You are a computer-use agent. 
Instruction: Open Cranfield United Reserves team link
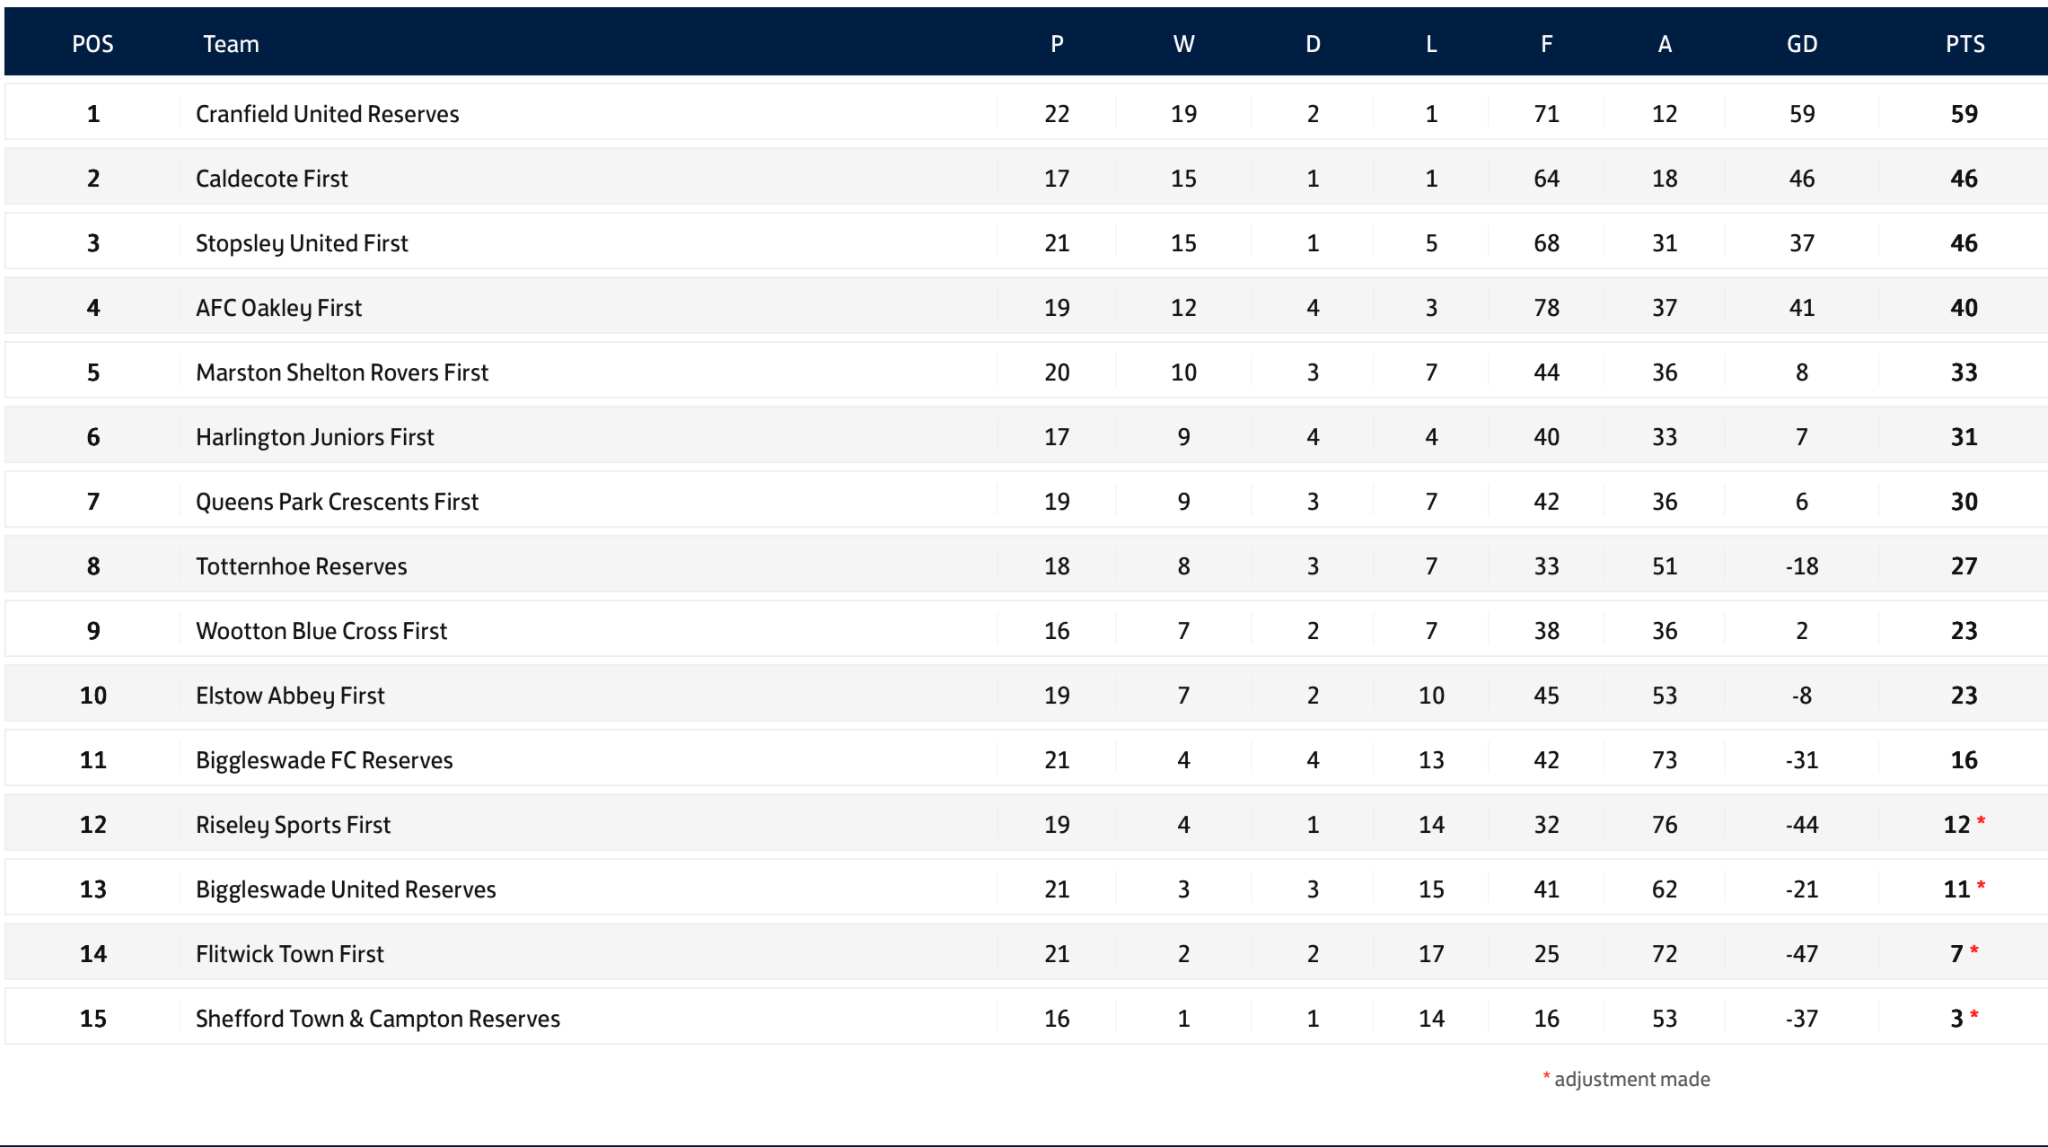click(x=327, y=114)
